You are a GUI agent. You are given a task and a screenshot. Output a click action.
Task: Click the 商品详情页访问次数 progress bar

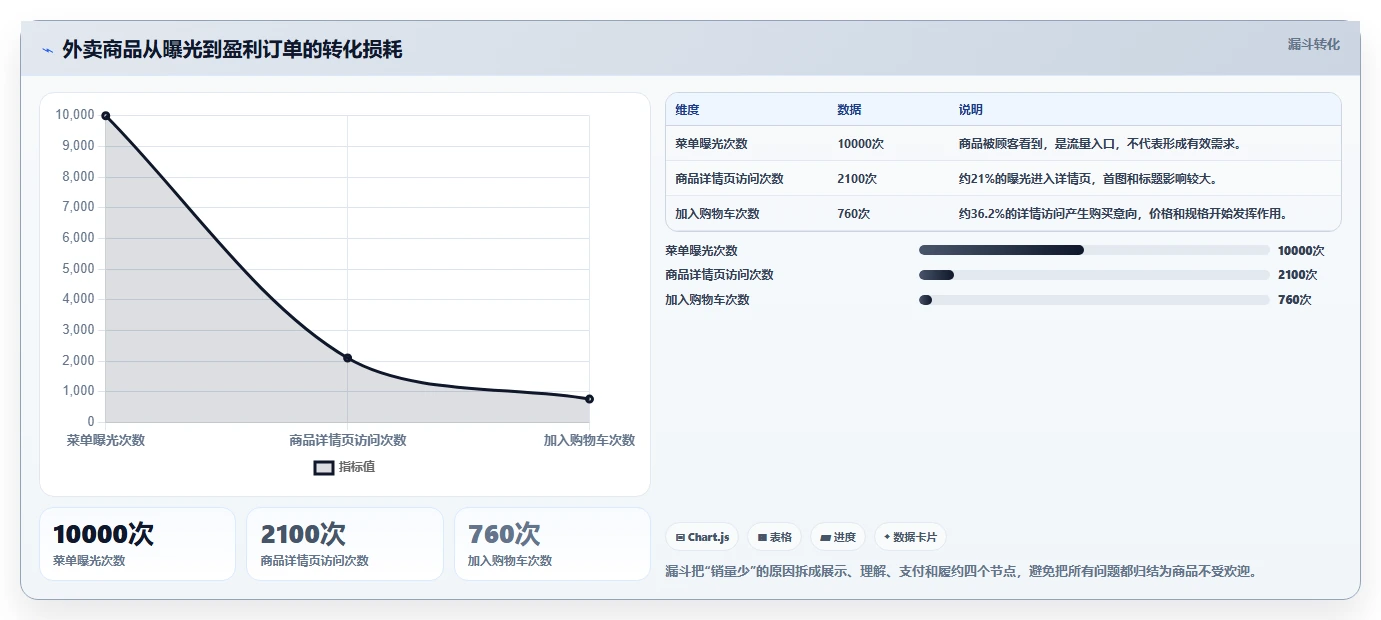pyautogui.click(x=1094, y=275)
